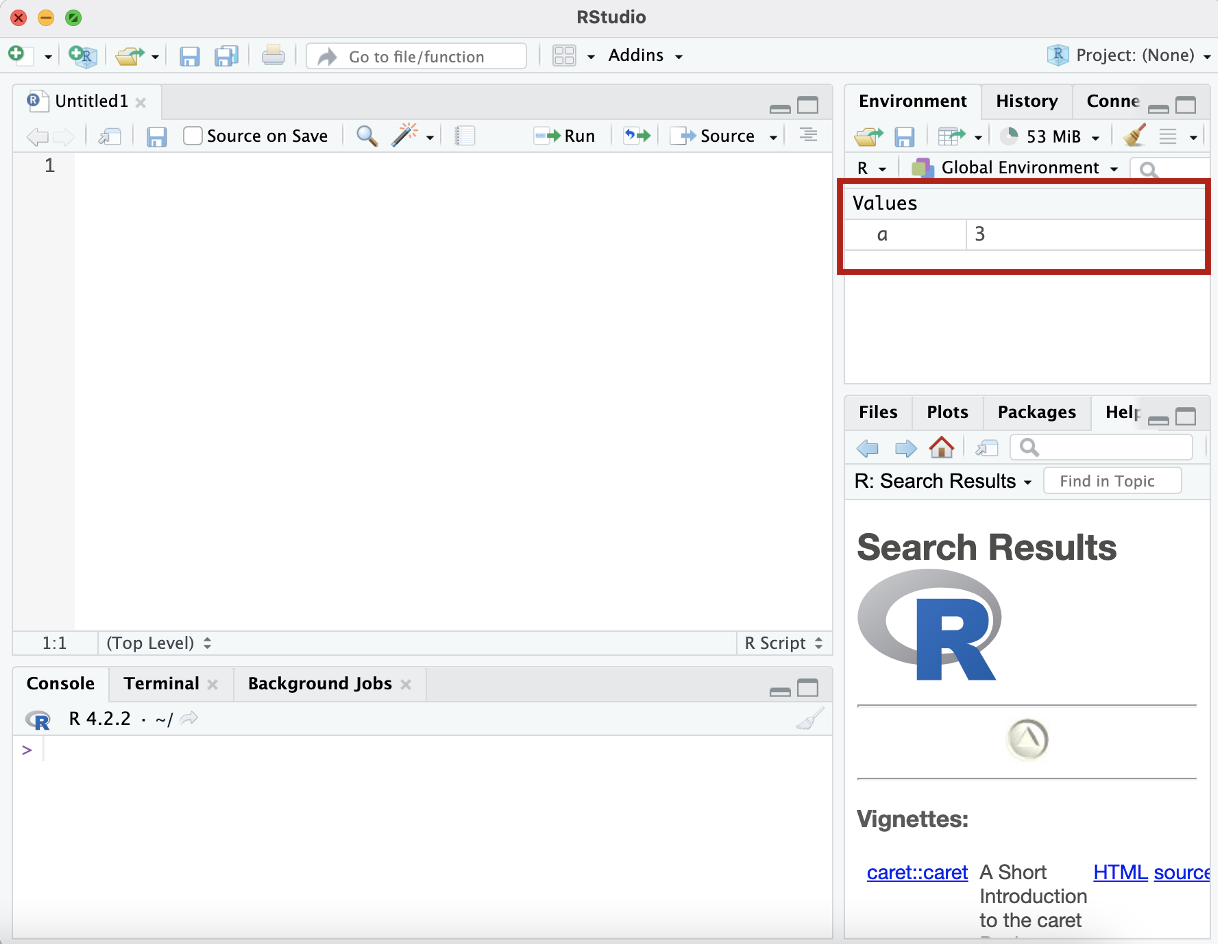Expand the recent files dropdown arrow
Image resolution: width=1218 pixels, height=944 pixels.
(155, 57)
